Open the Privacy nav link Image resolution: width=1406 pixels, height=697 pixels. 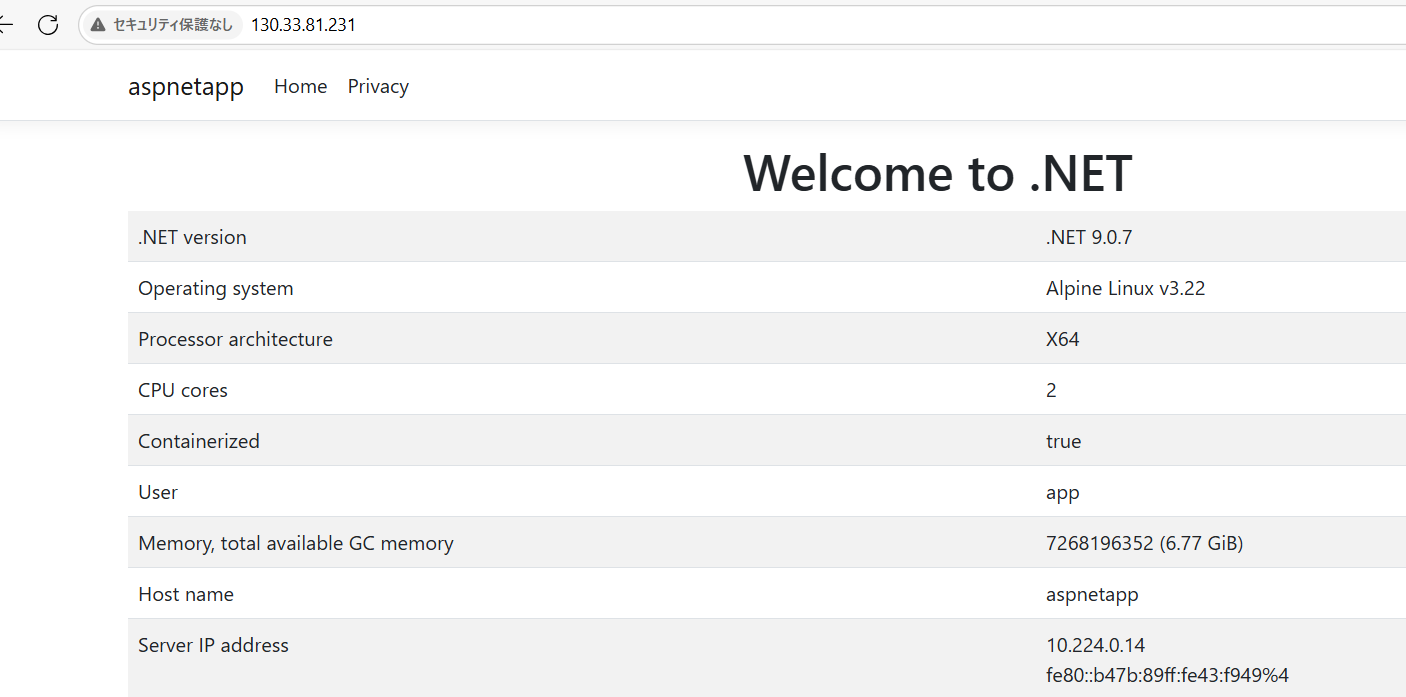pyautogui.click(x=378, y=87)
